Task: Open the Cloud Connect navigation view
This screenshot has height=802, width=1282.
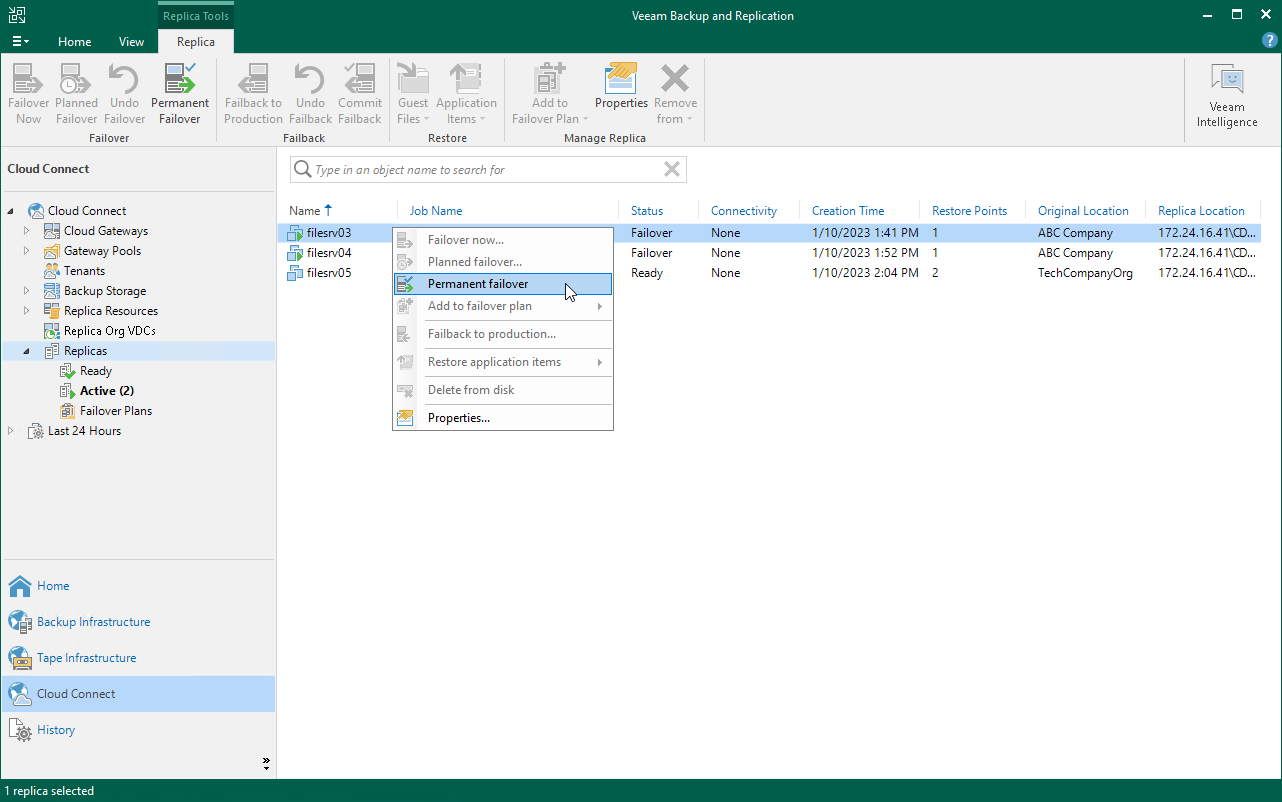Action: point(138,694)
